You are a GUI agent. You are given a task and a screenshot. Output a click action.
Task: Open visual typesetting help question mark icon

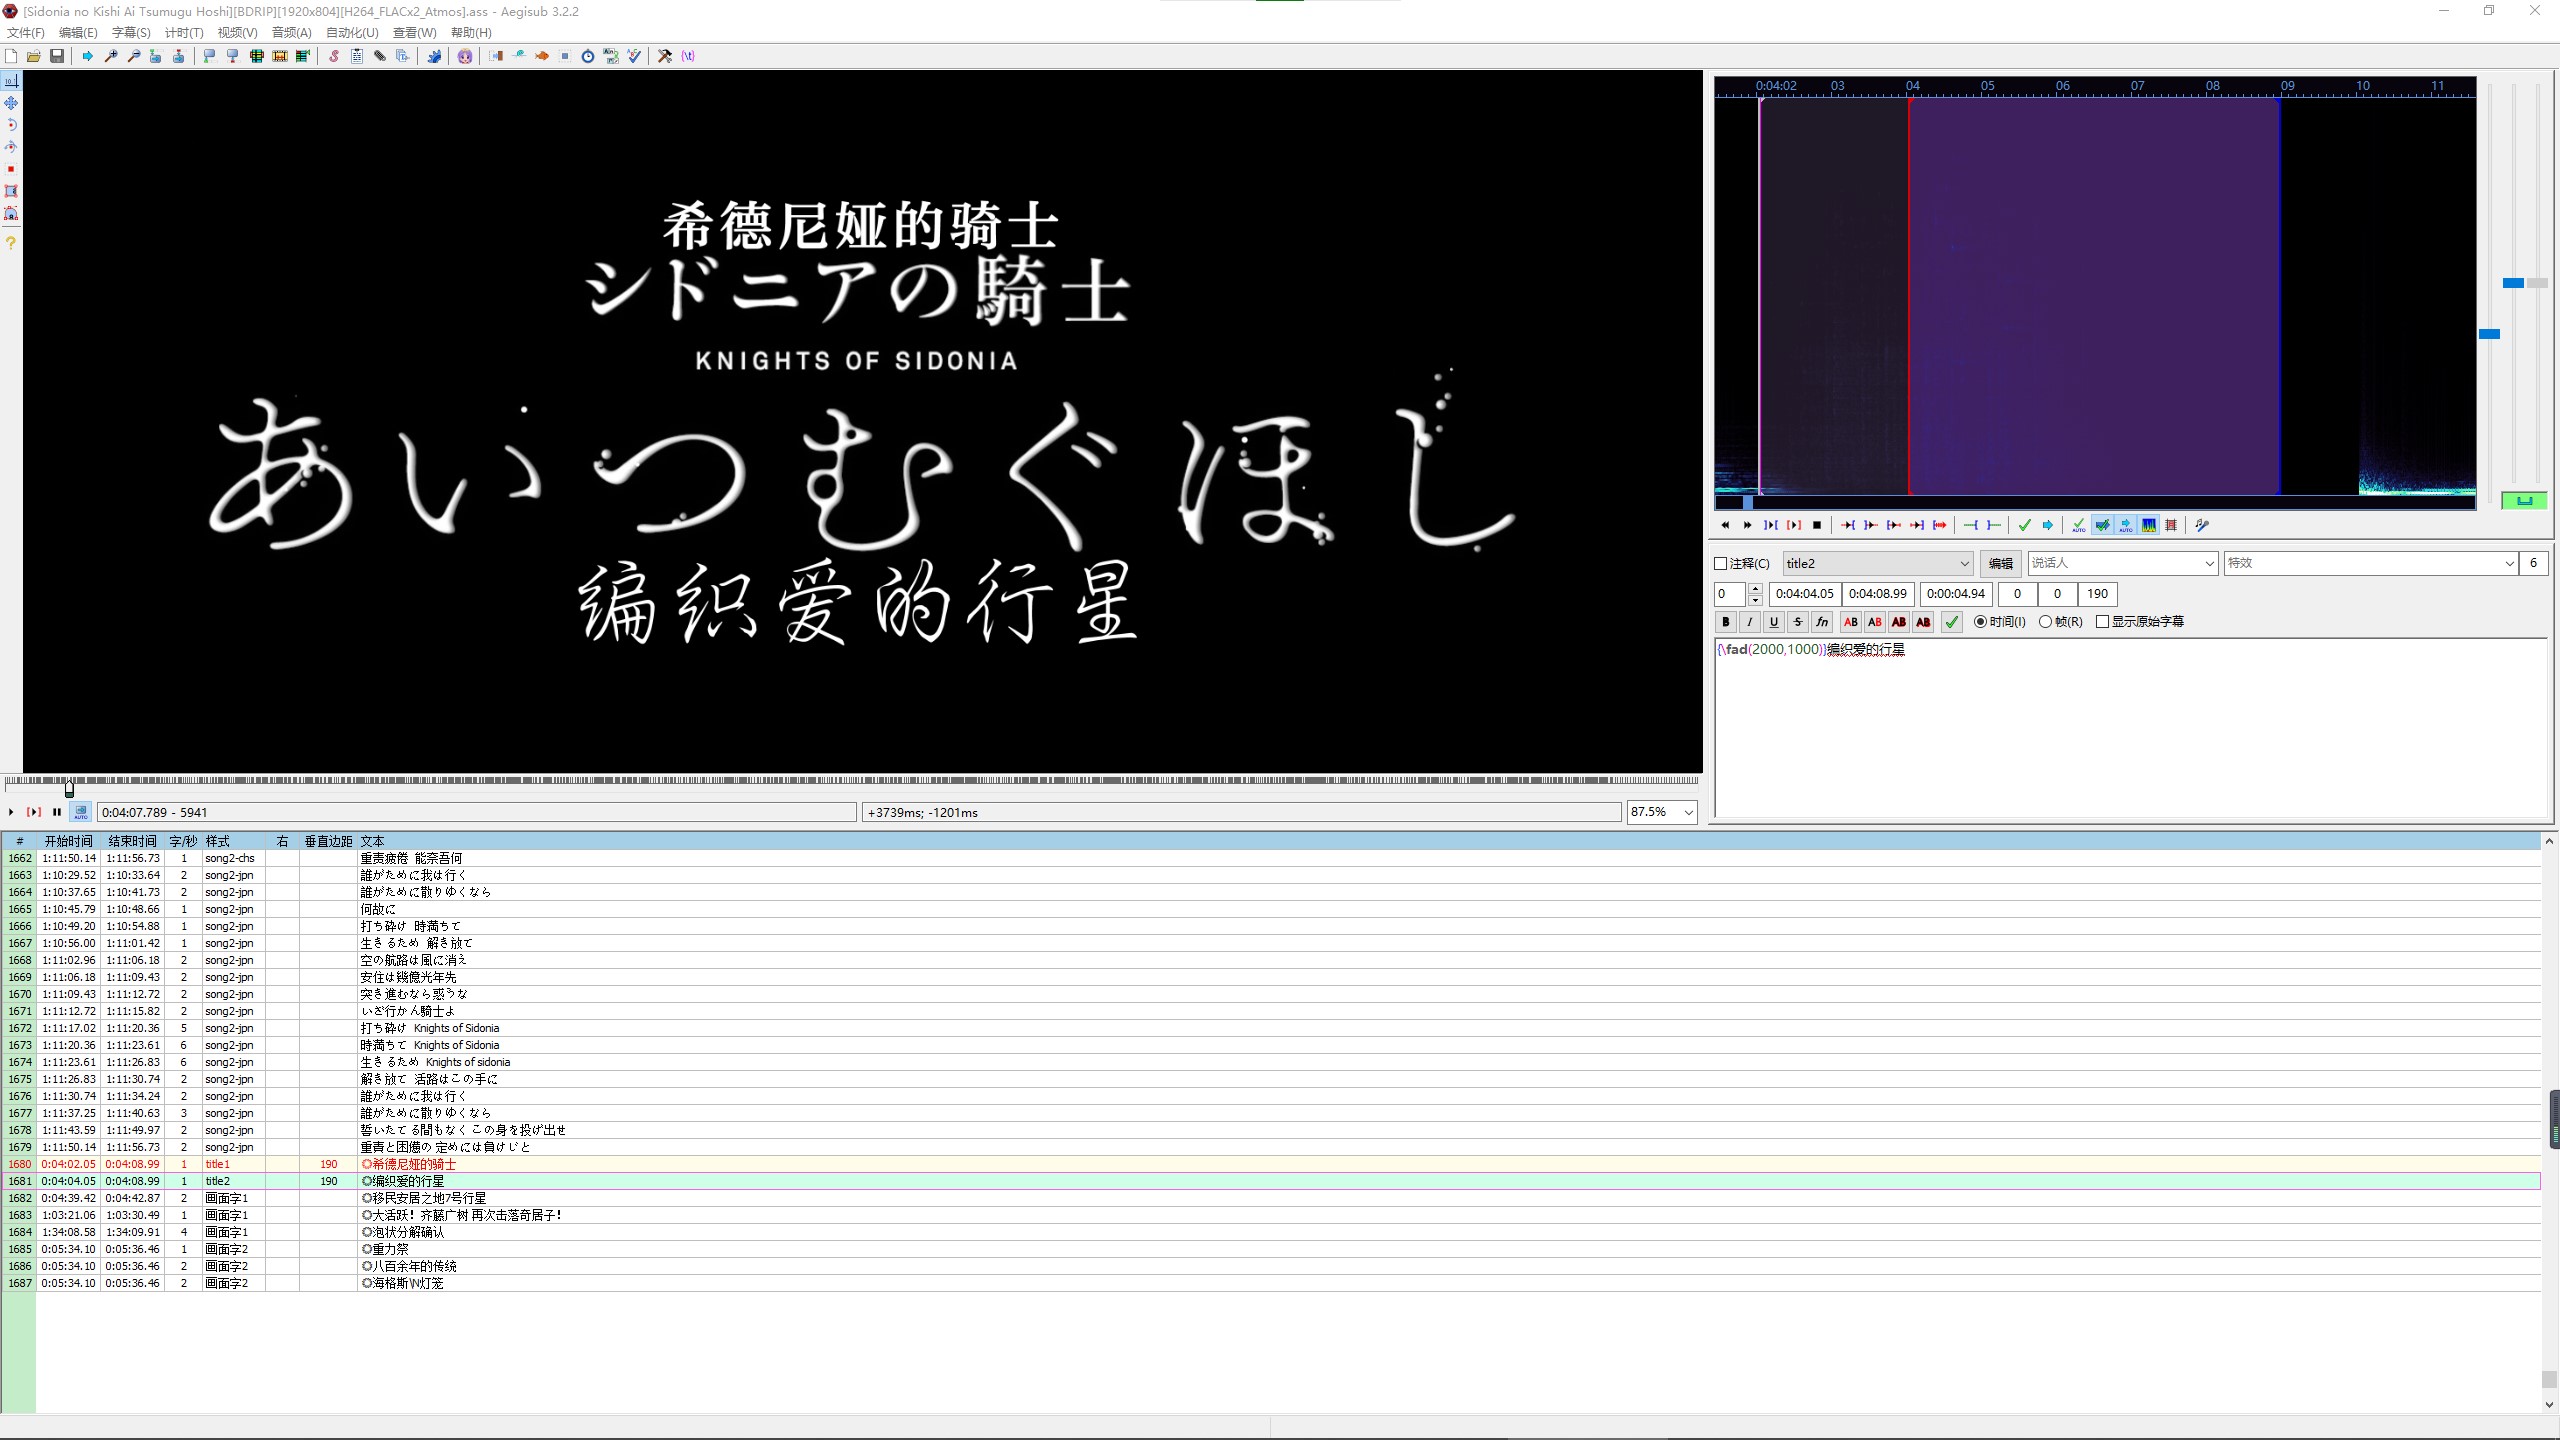click(x=11, y=243)
